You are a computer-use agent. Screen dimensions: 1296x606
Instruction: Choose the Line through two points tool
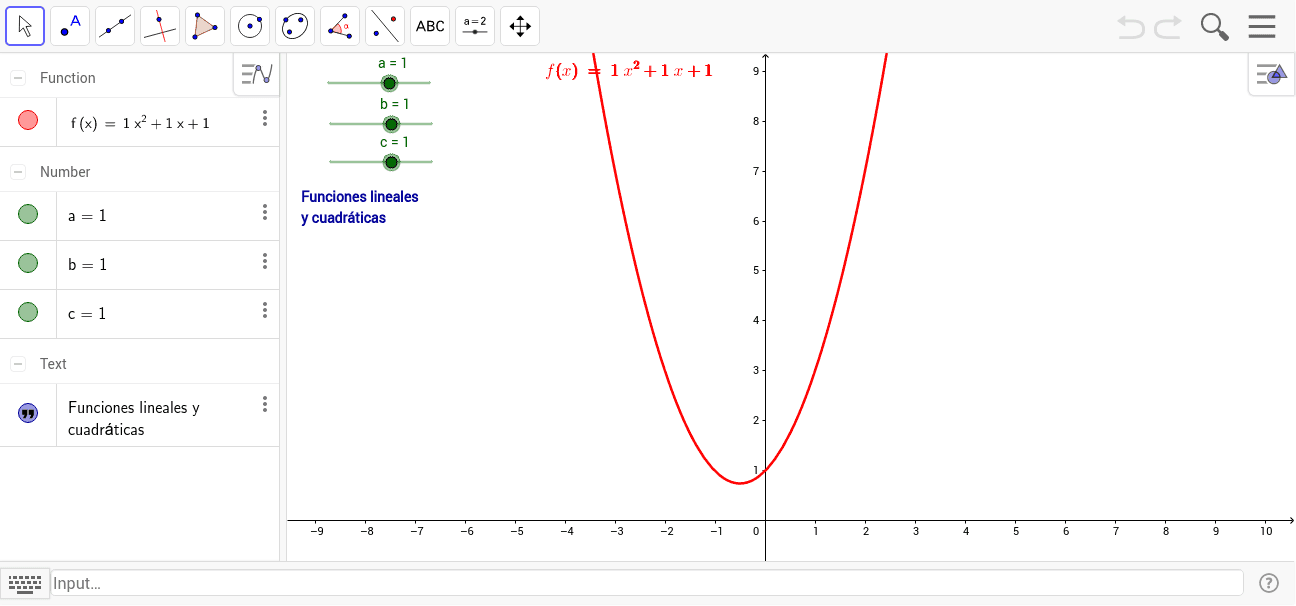[115, 26]
